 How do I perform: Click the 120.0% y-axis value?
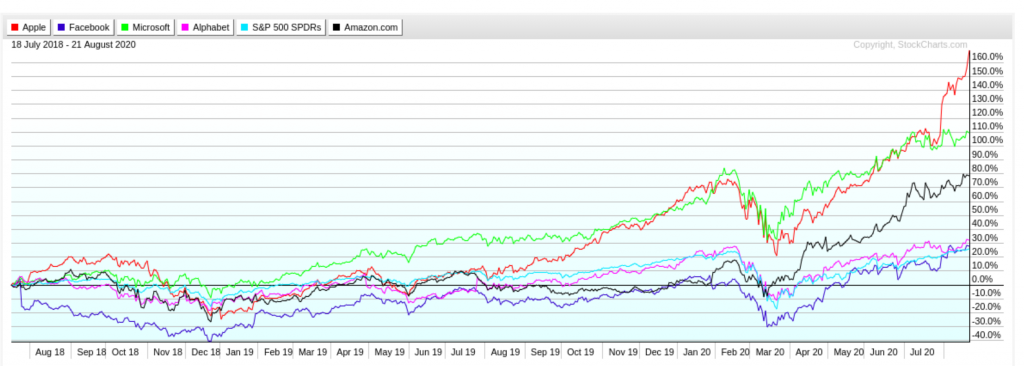click(987, 112)
